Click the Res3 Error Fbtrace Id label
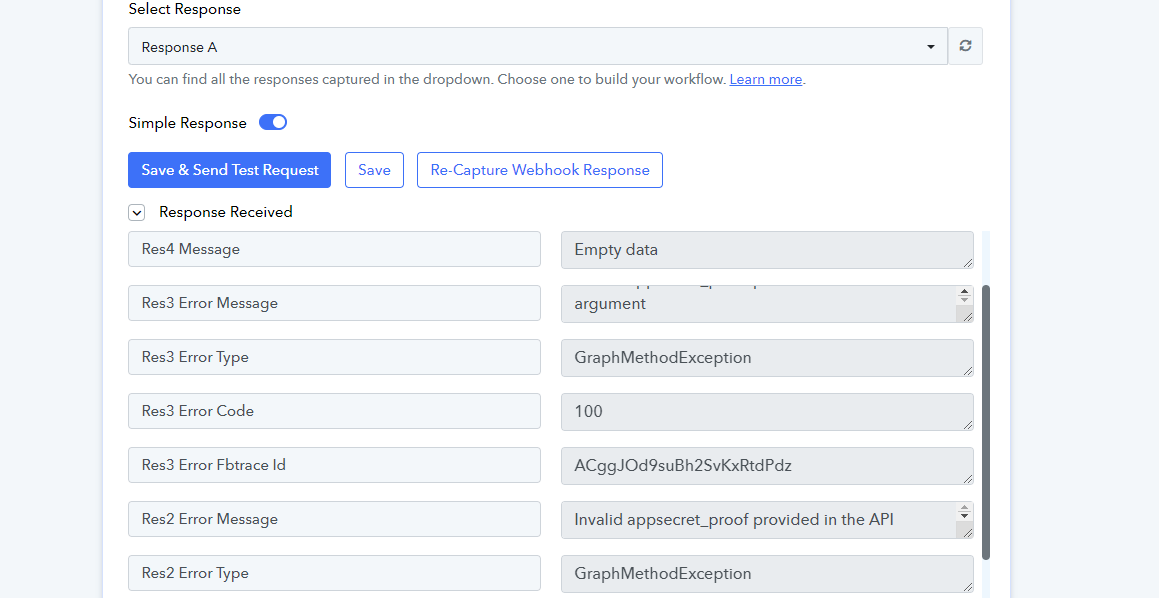The height and width of the screenshot is (598, 1159). [334, 465]
